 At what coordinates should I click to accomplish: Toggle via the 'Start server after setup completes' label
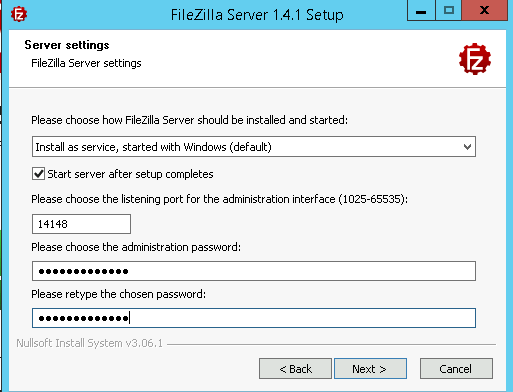pos(130,174)
